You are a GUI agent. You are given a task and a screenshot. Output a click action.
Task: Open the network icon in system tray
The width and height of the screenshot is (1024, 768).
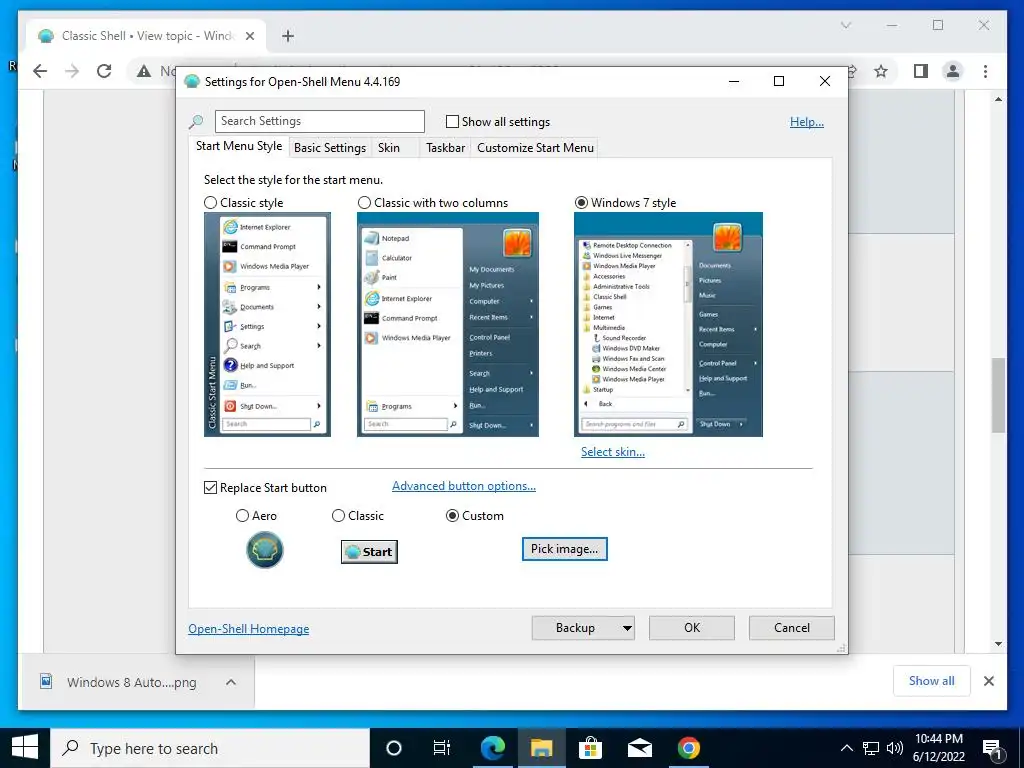871,748
